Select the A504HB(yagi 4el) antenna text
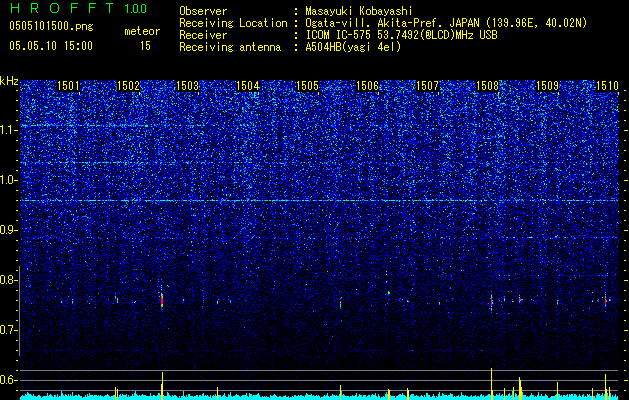 tap(353, 47)
